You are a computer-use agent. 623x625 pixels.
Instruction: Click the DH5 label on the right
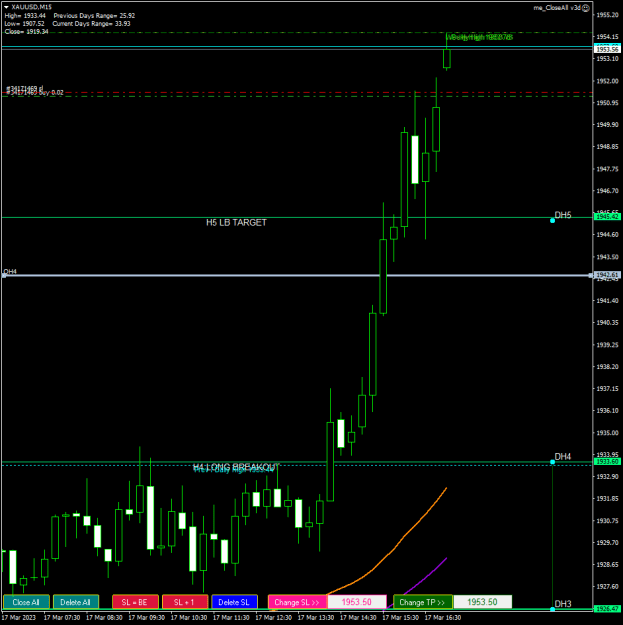(x=563, y=215)
